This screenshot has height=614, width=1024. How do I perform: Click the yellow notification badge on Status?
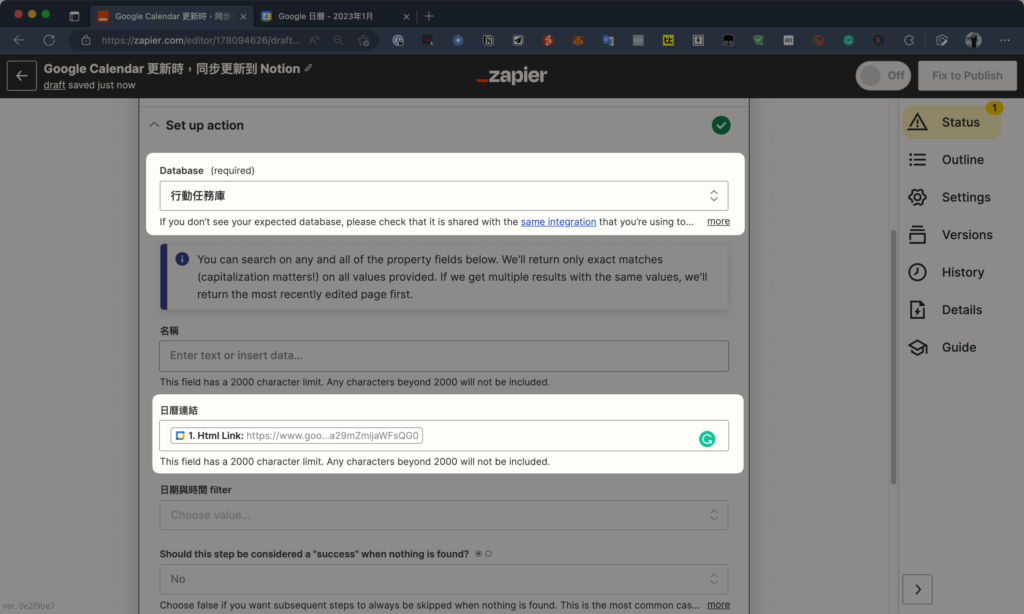tap(994, 108)
